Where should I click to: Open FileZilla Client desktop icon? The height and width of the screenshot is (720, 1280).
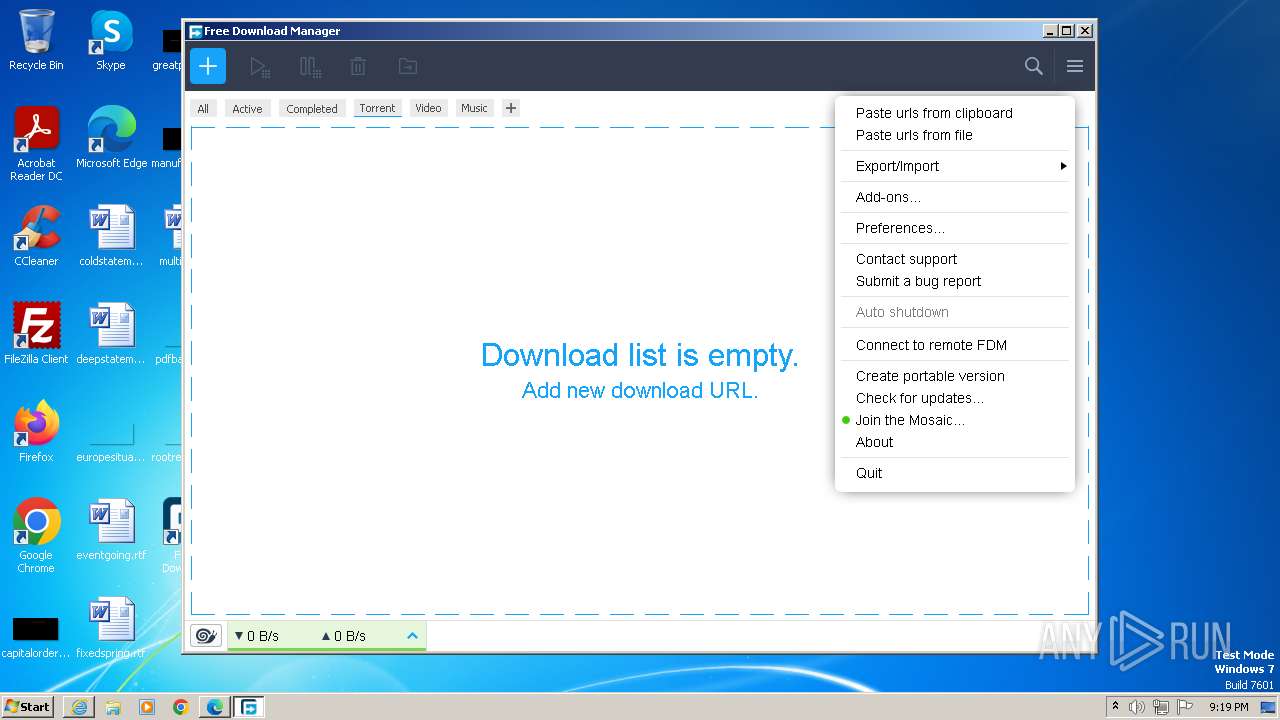36,334
